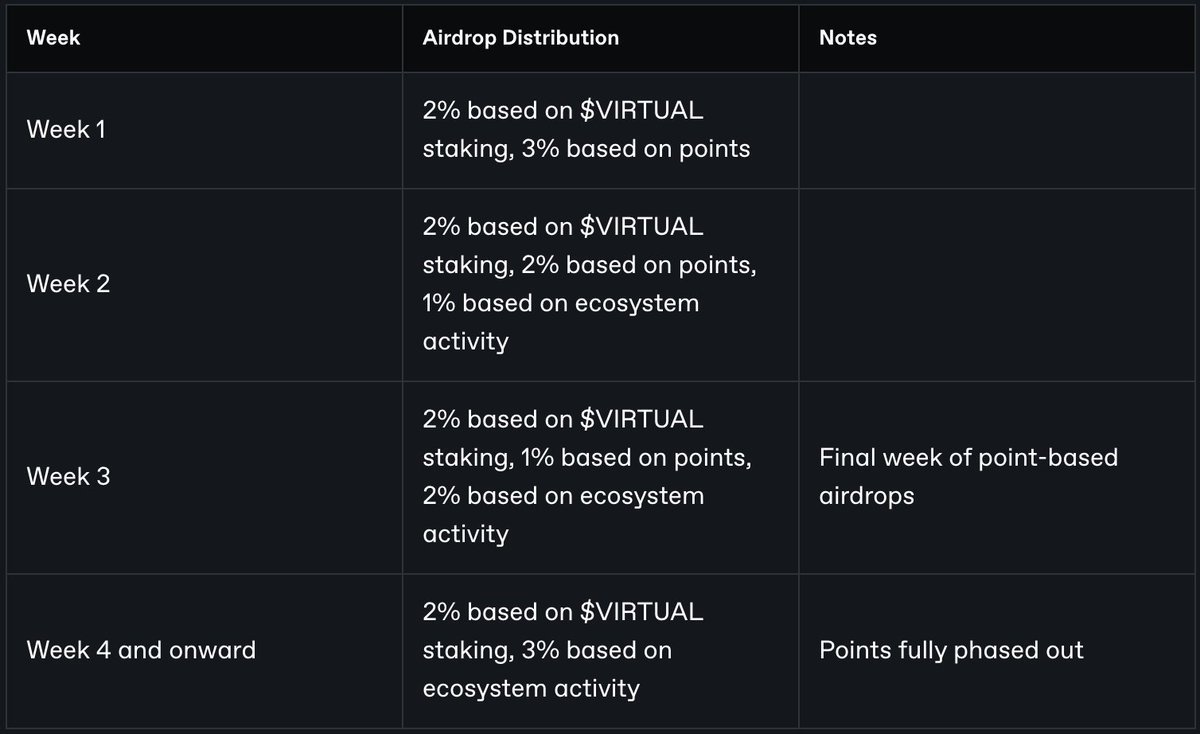Click the empty Notes cell for Week 2
Image resolution: width=1200 pixels, height=734 pixels.
pos(996,284)
